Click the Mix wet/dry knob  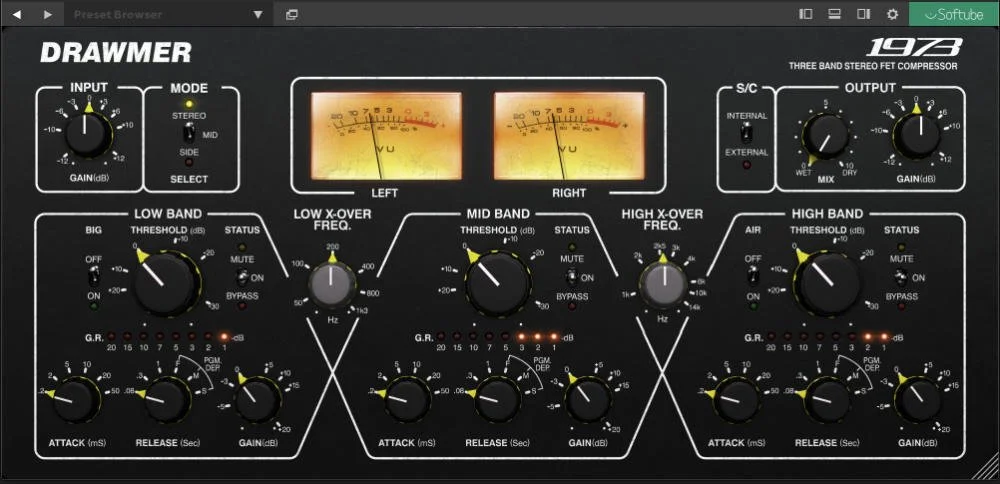[x=825, y=136]
